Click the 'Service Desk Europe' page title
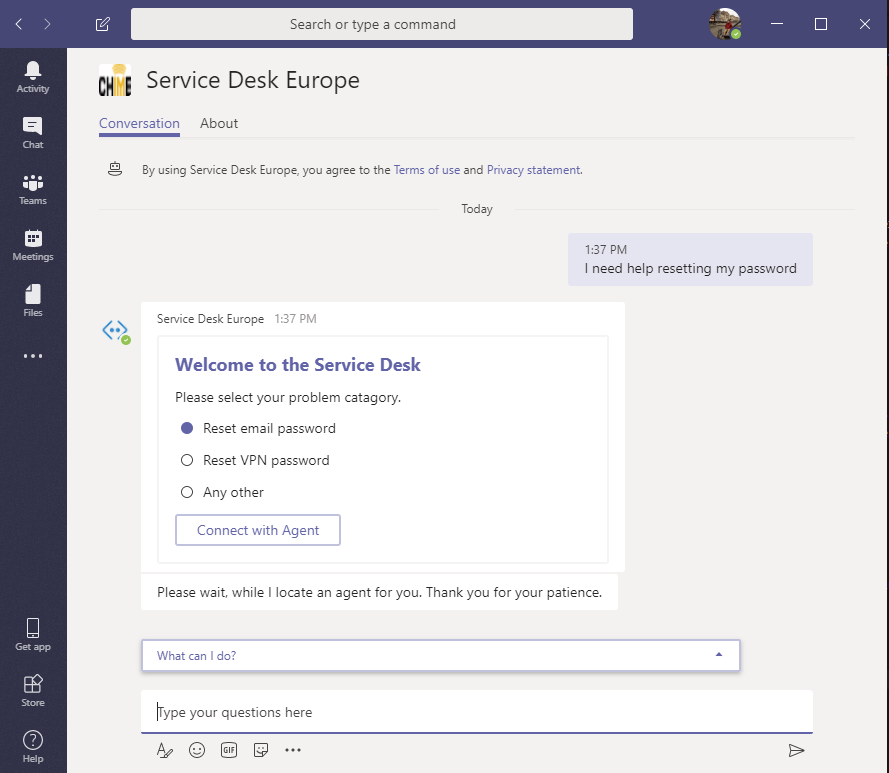889x773 pixels. pyautogui.click(x=253, y=80)
